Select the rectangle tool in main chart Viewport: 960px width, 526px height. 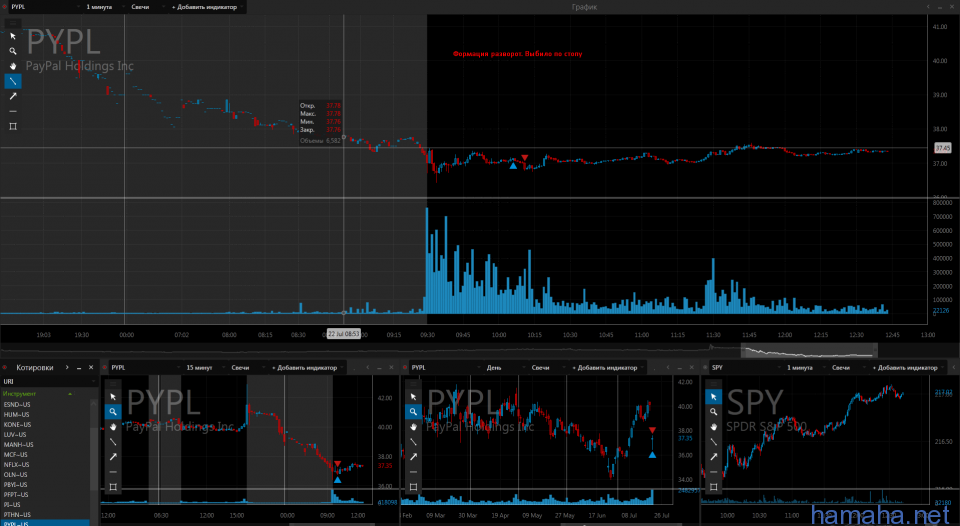click(x=13, y=126)
